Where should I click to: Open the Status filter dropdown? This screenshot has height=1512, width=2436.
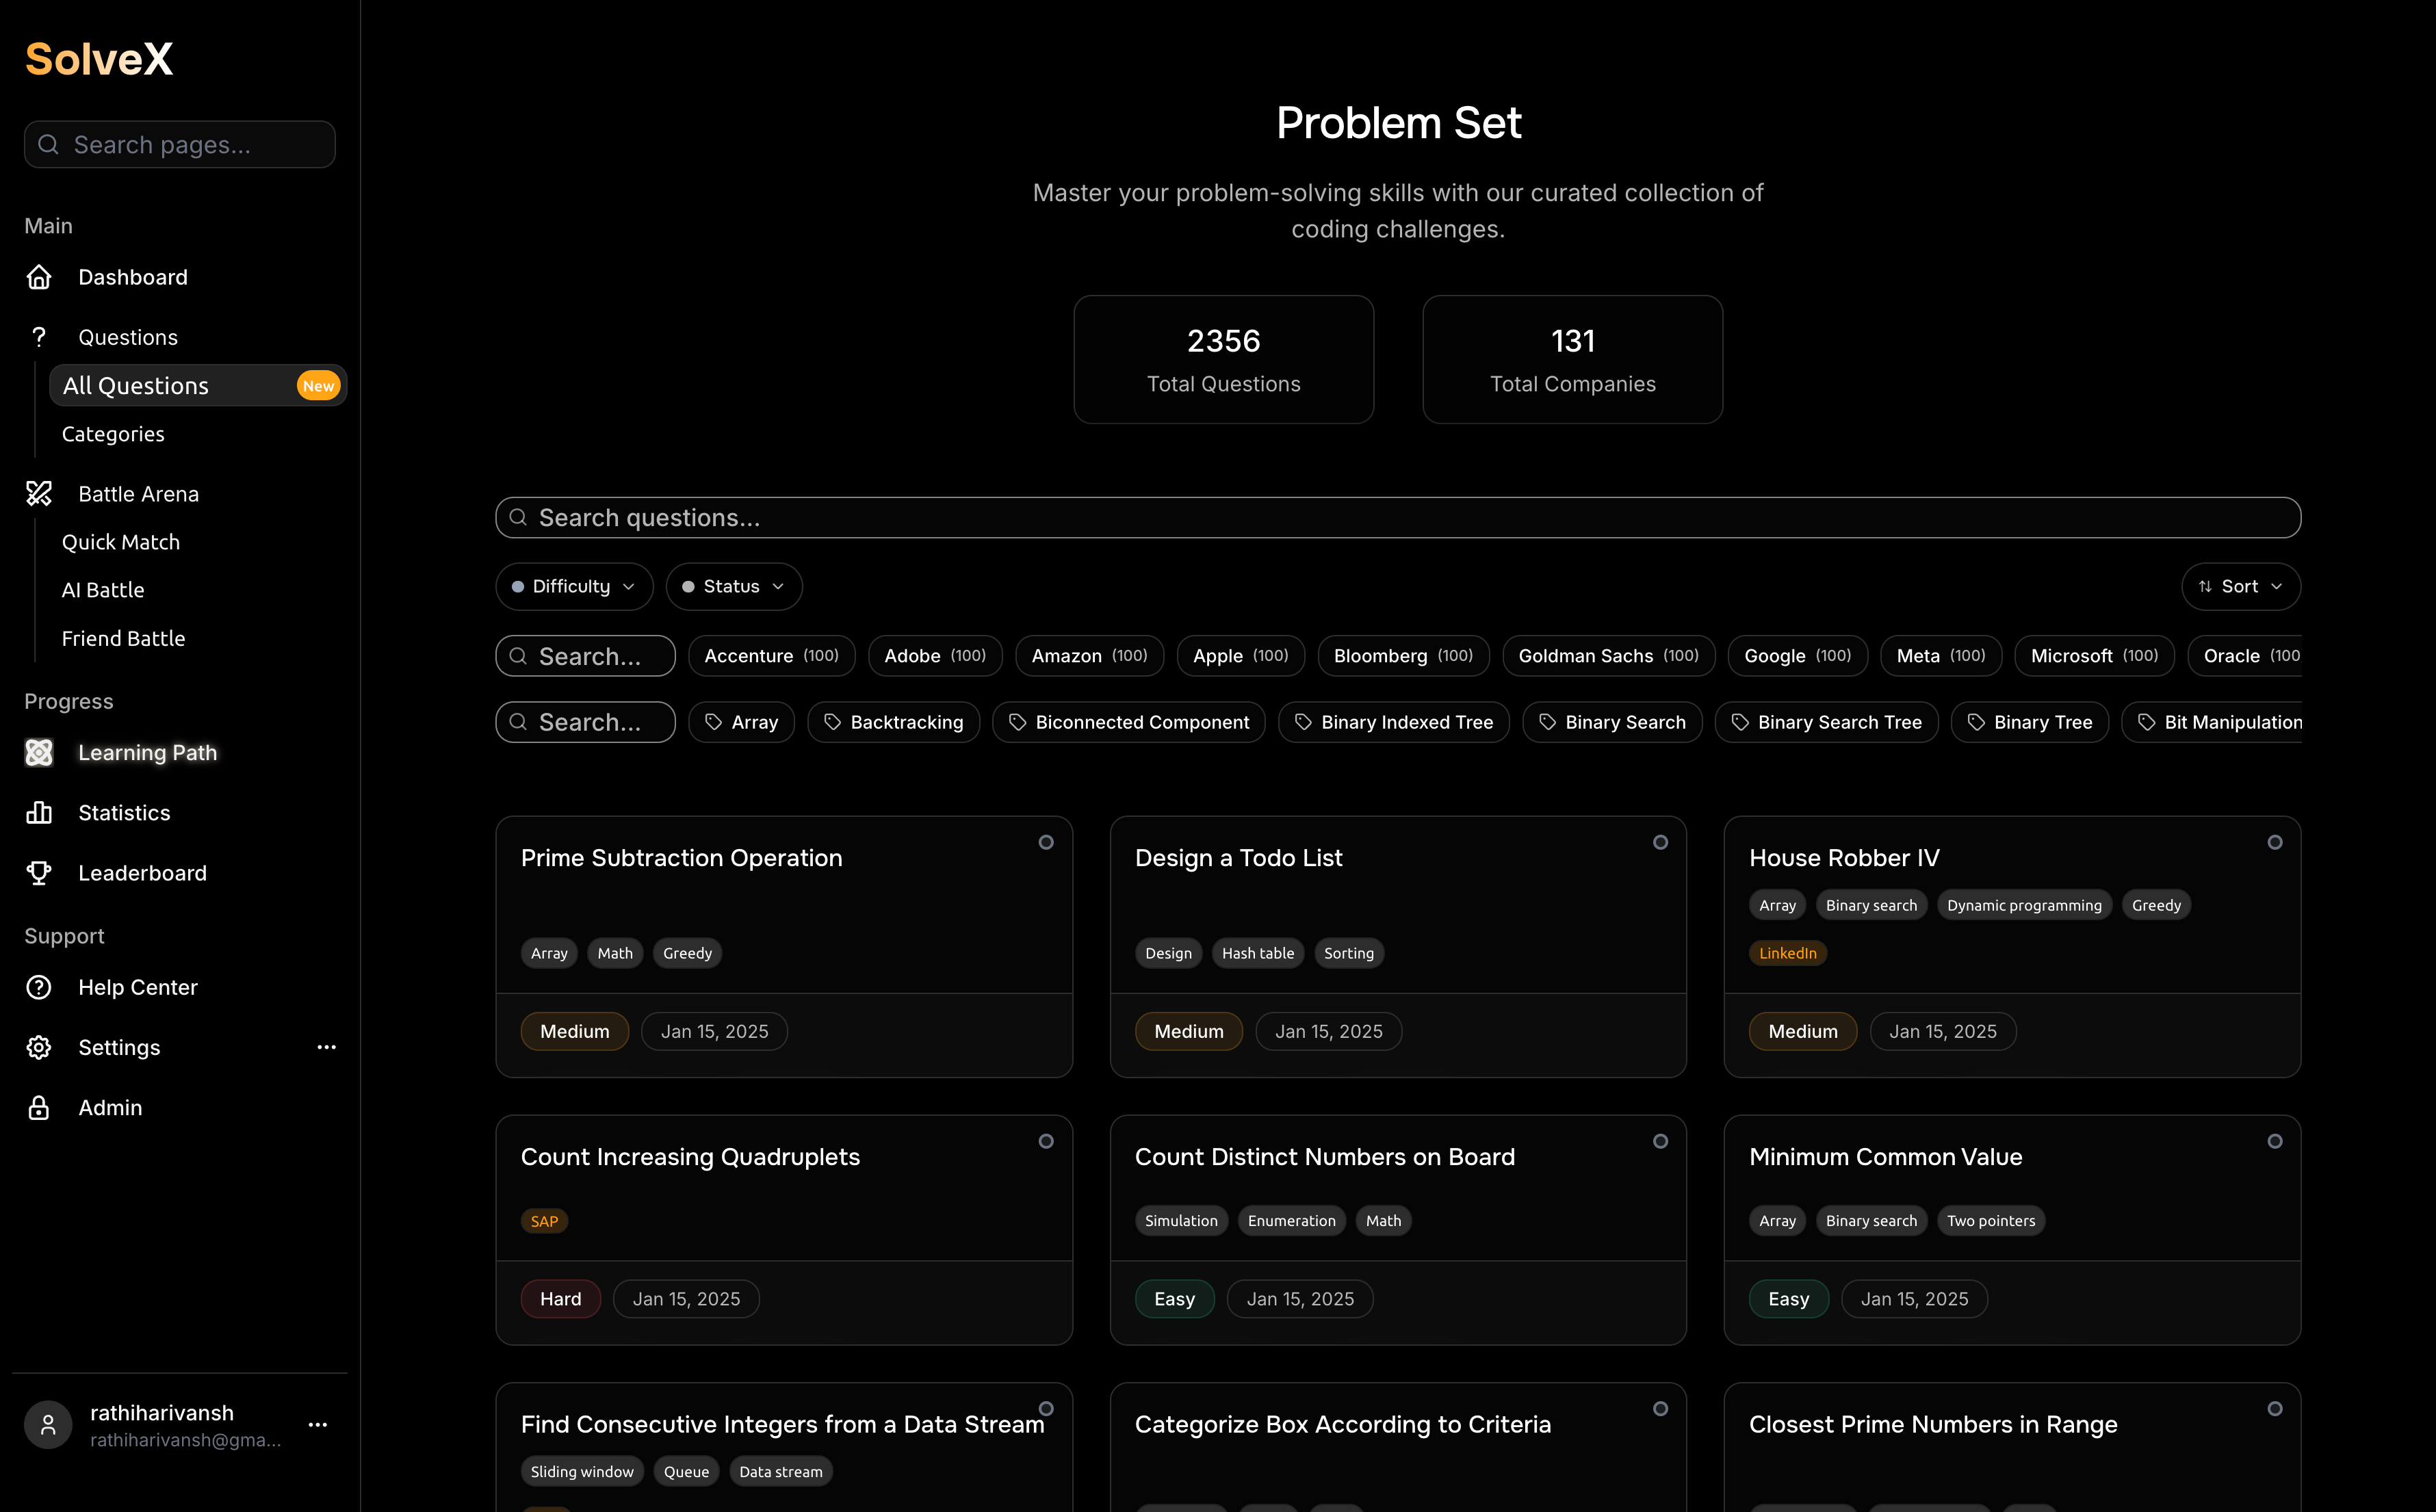pyautogui.click(x=733, y=586)
